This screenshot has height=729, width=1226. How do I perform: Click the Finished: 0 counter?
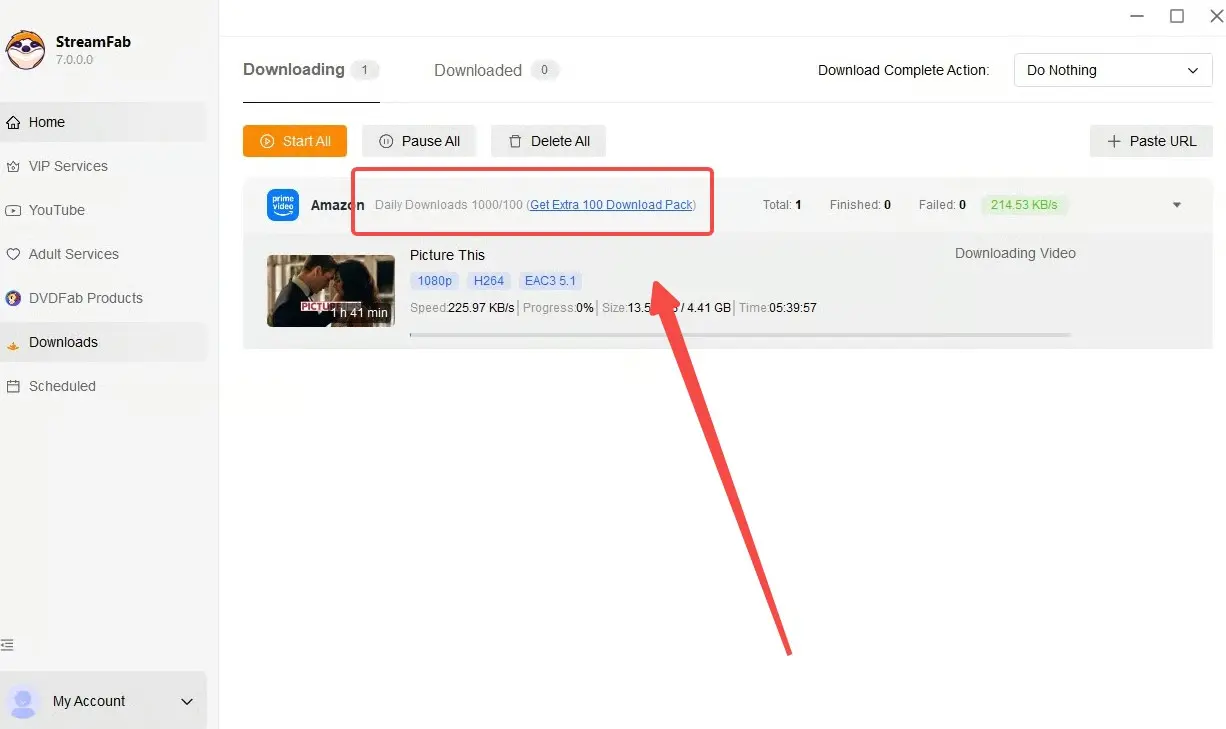point(860,205)
